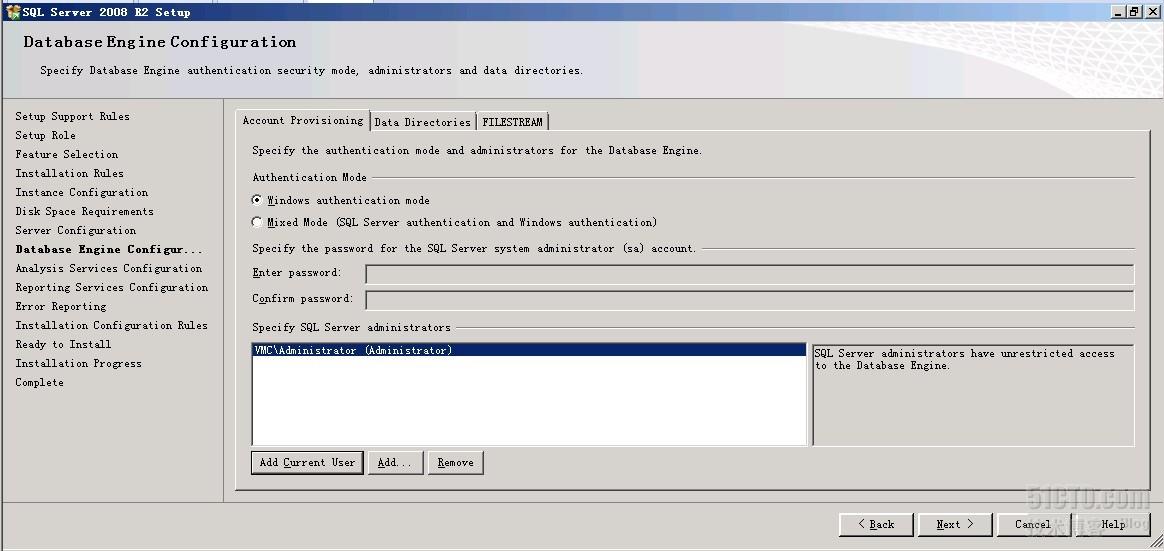Focus the Enter password field
The height and width of the screenshot is (551, 1164).
750,274
